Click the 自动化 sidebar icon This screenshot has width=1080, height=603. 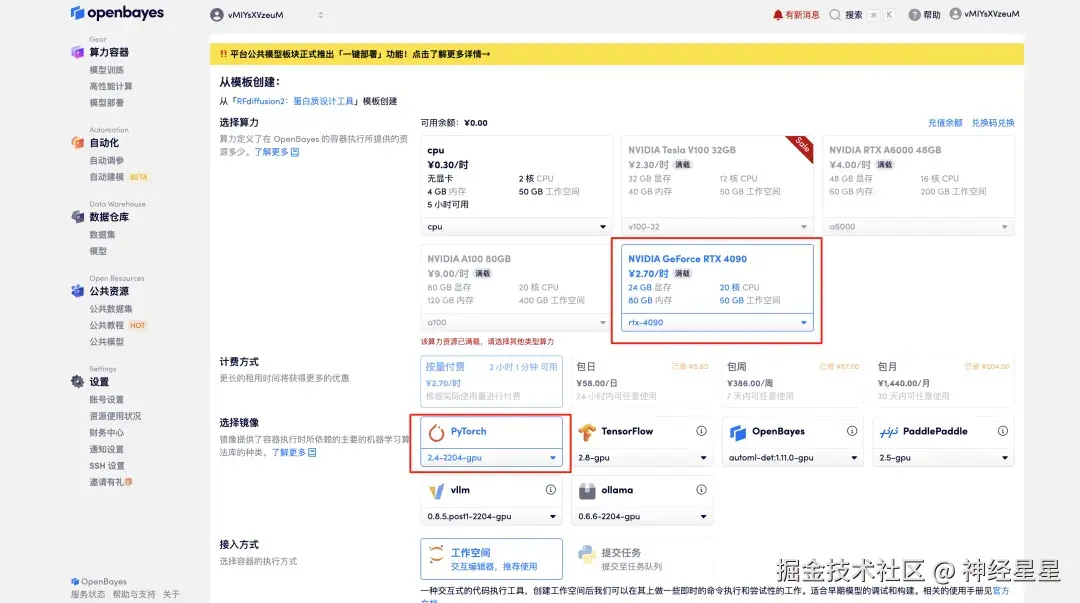pyautogui.click(x=77, y=143)
